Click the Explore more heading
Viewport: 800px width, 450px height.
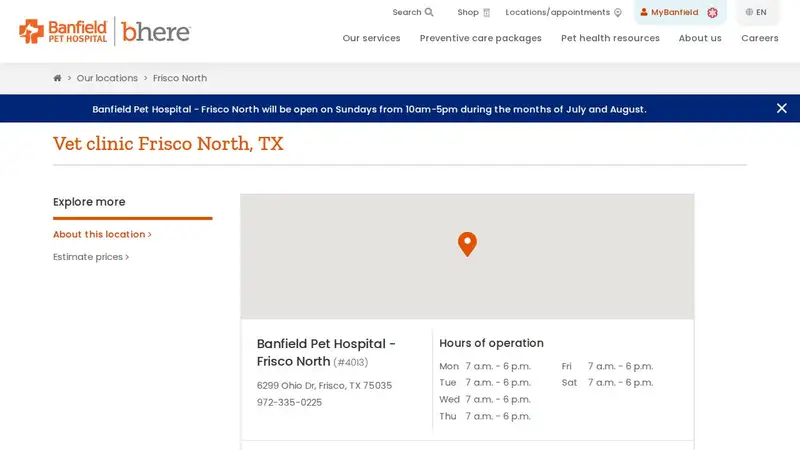pos(89,202)
